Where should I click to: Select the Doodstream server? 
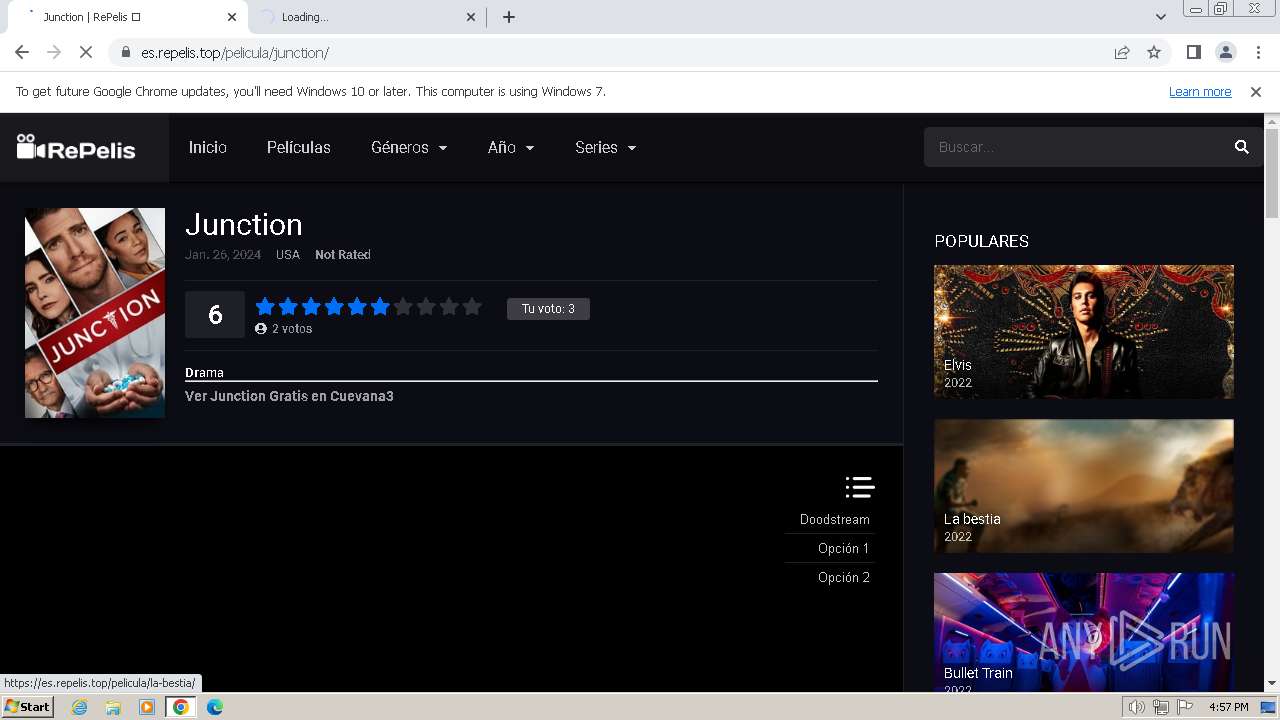(835, 519)
